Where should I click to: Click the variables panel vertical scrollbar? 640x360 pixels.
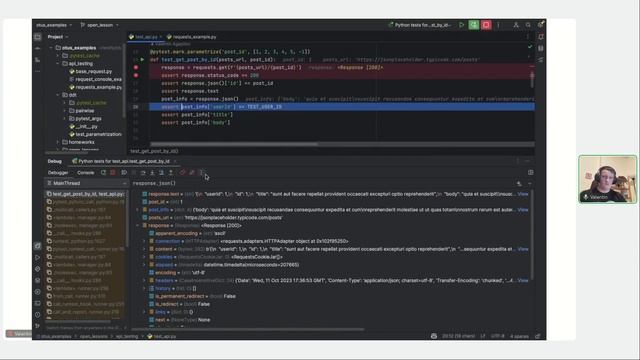(532, 235)
